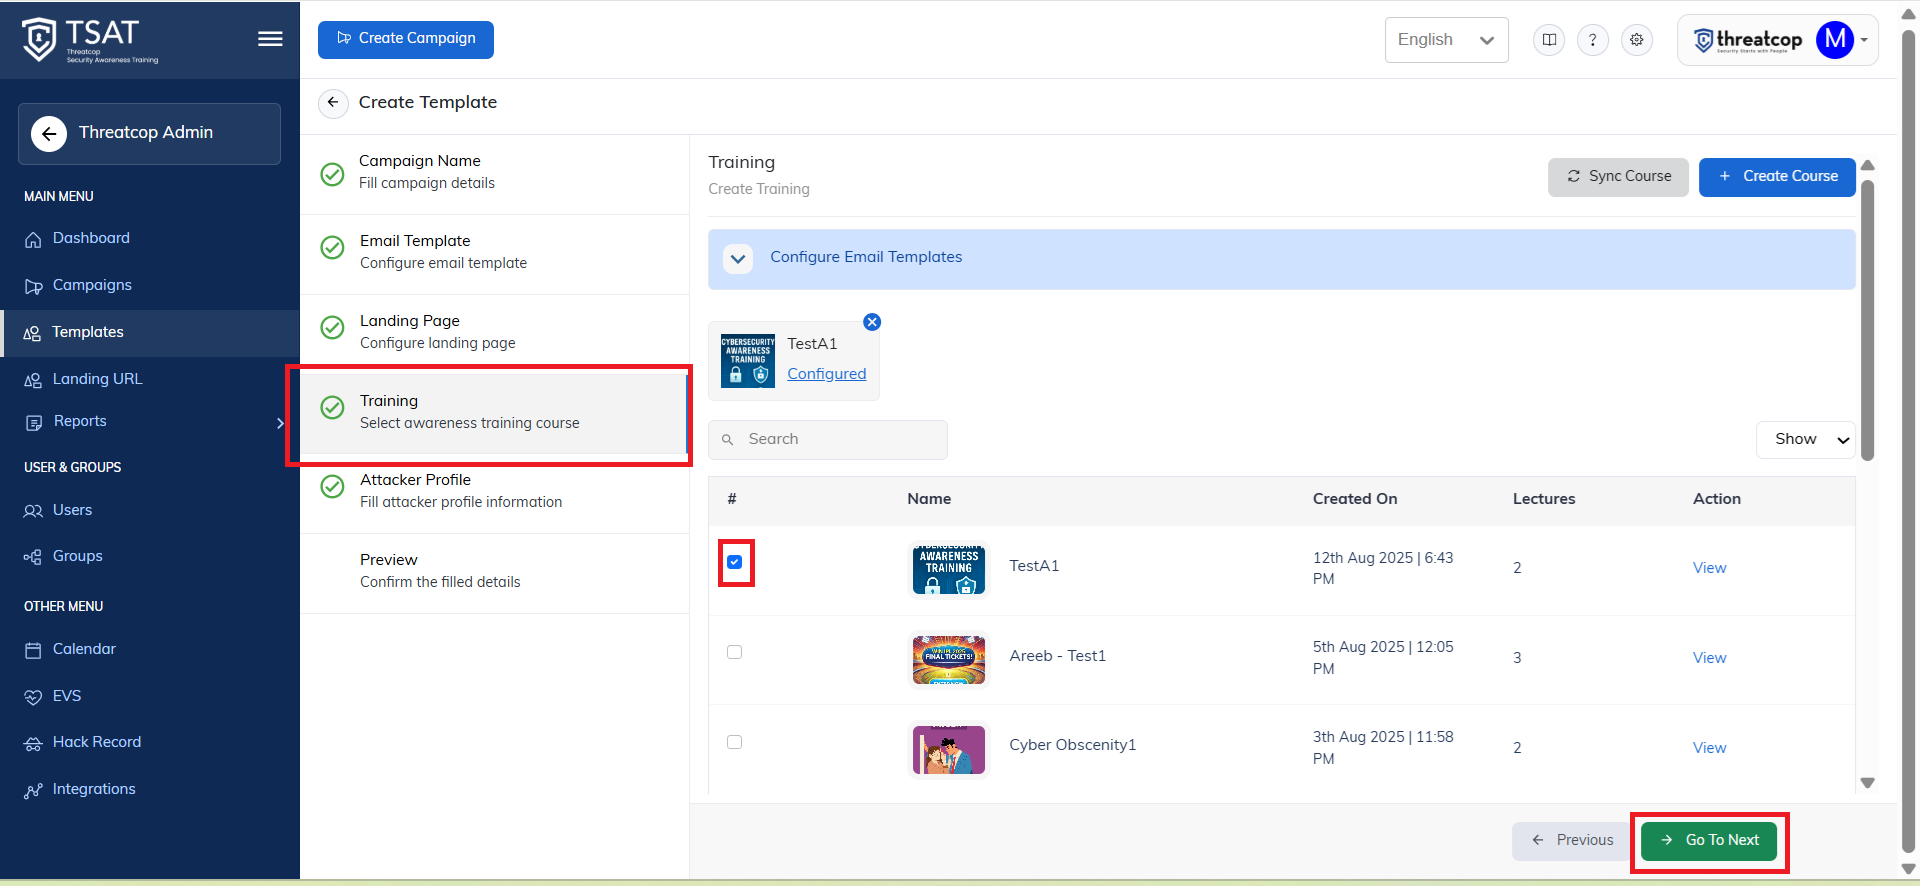Open the Show dropdown
1920x886 pixels.
point(1806,440)
